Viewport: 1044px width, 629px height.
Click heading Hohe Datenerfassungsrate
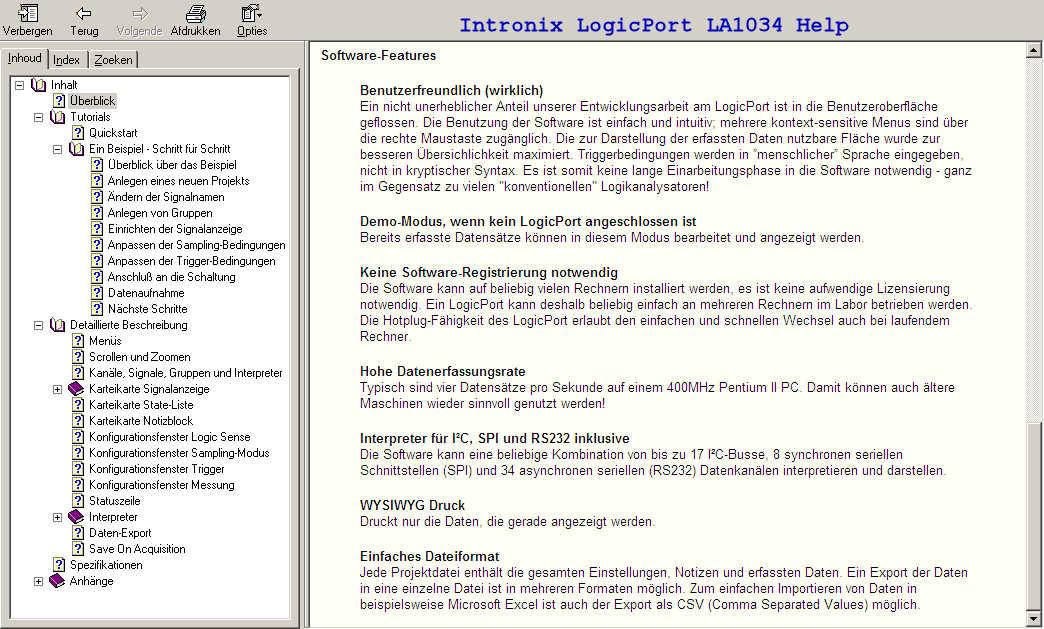443,371
